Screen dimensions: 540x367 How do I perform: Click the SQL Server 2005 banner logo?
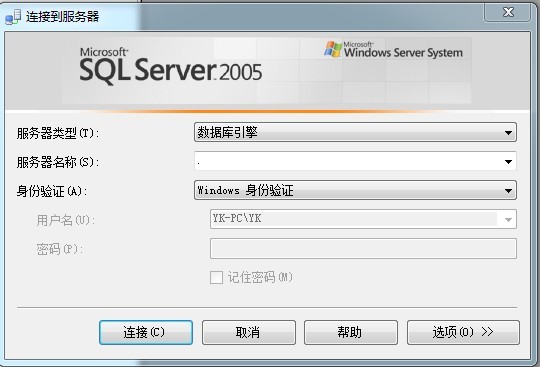(170, 66)
